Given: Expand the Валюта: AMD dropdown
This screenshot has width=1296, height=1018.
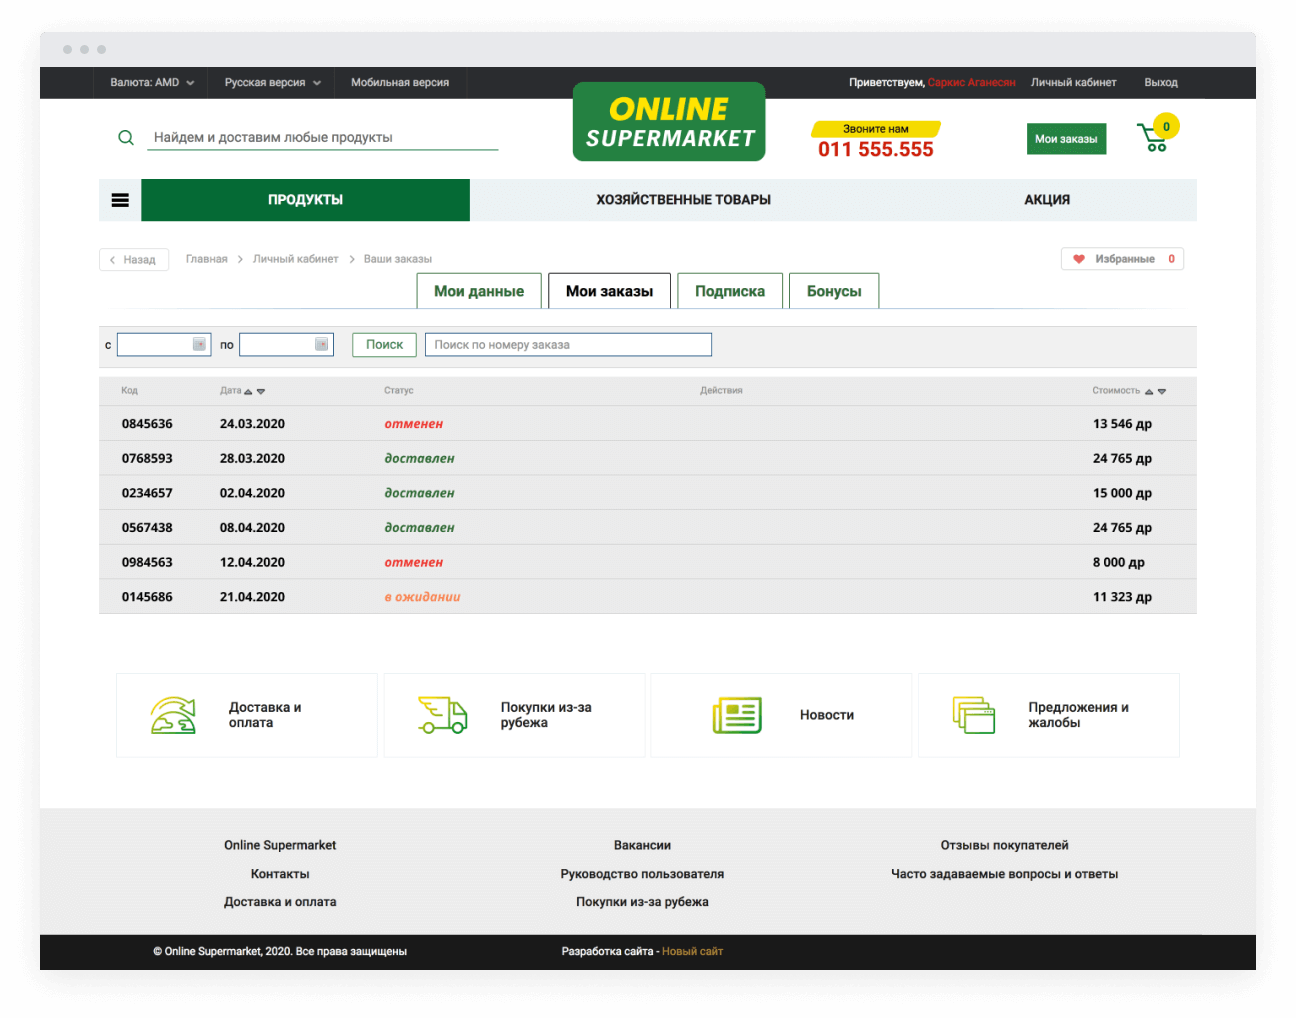Looking at the screenshot, I should coord(152,83).
